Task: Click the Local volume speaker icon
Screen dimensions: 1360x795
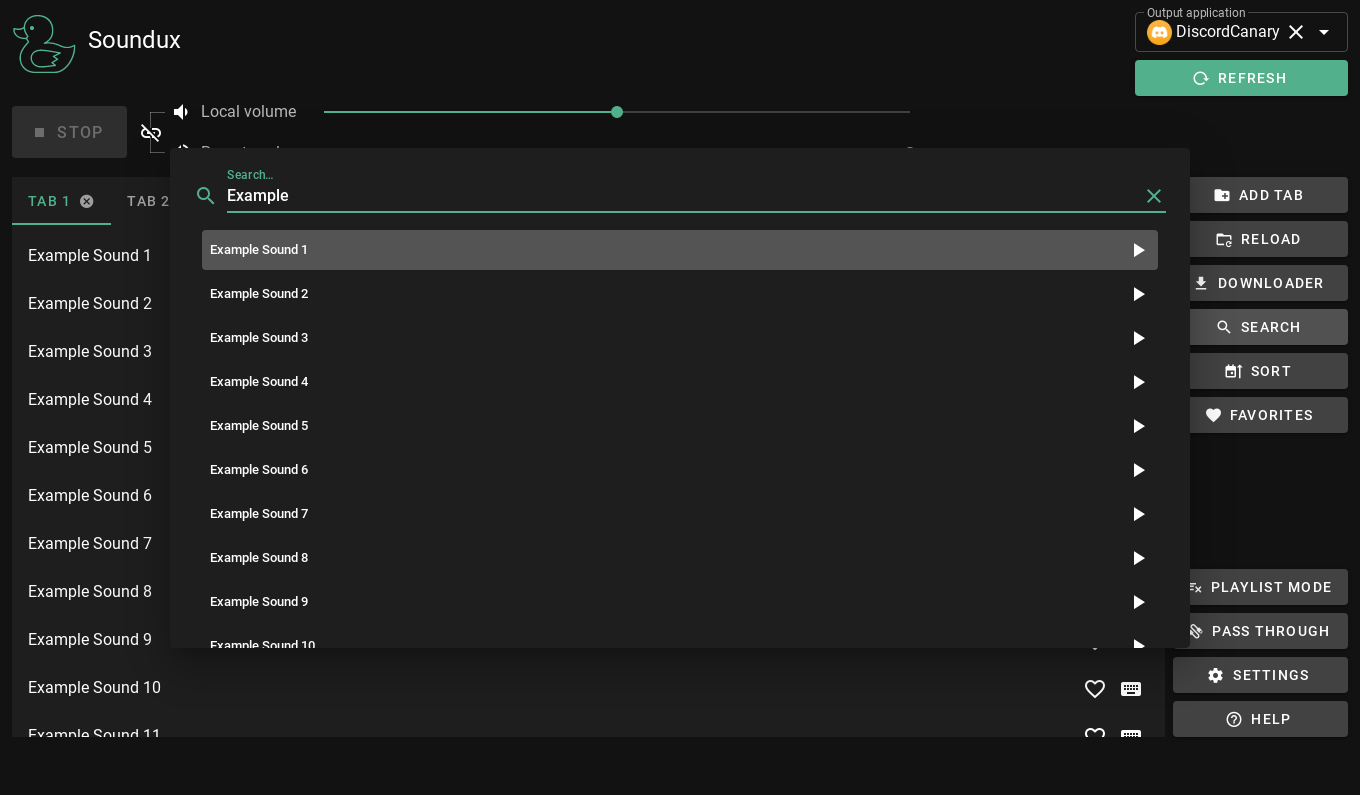Action: click(181, 112)
